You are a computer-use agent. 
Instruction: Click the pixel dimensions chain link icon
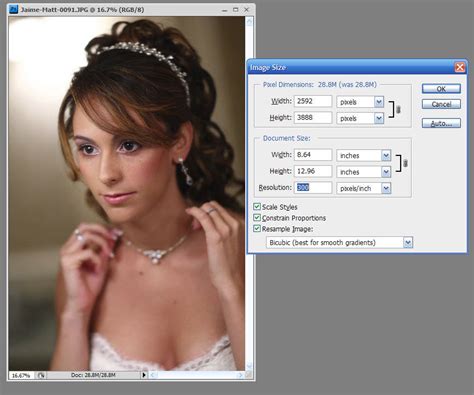tap(398, 110)
